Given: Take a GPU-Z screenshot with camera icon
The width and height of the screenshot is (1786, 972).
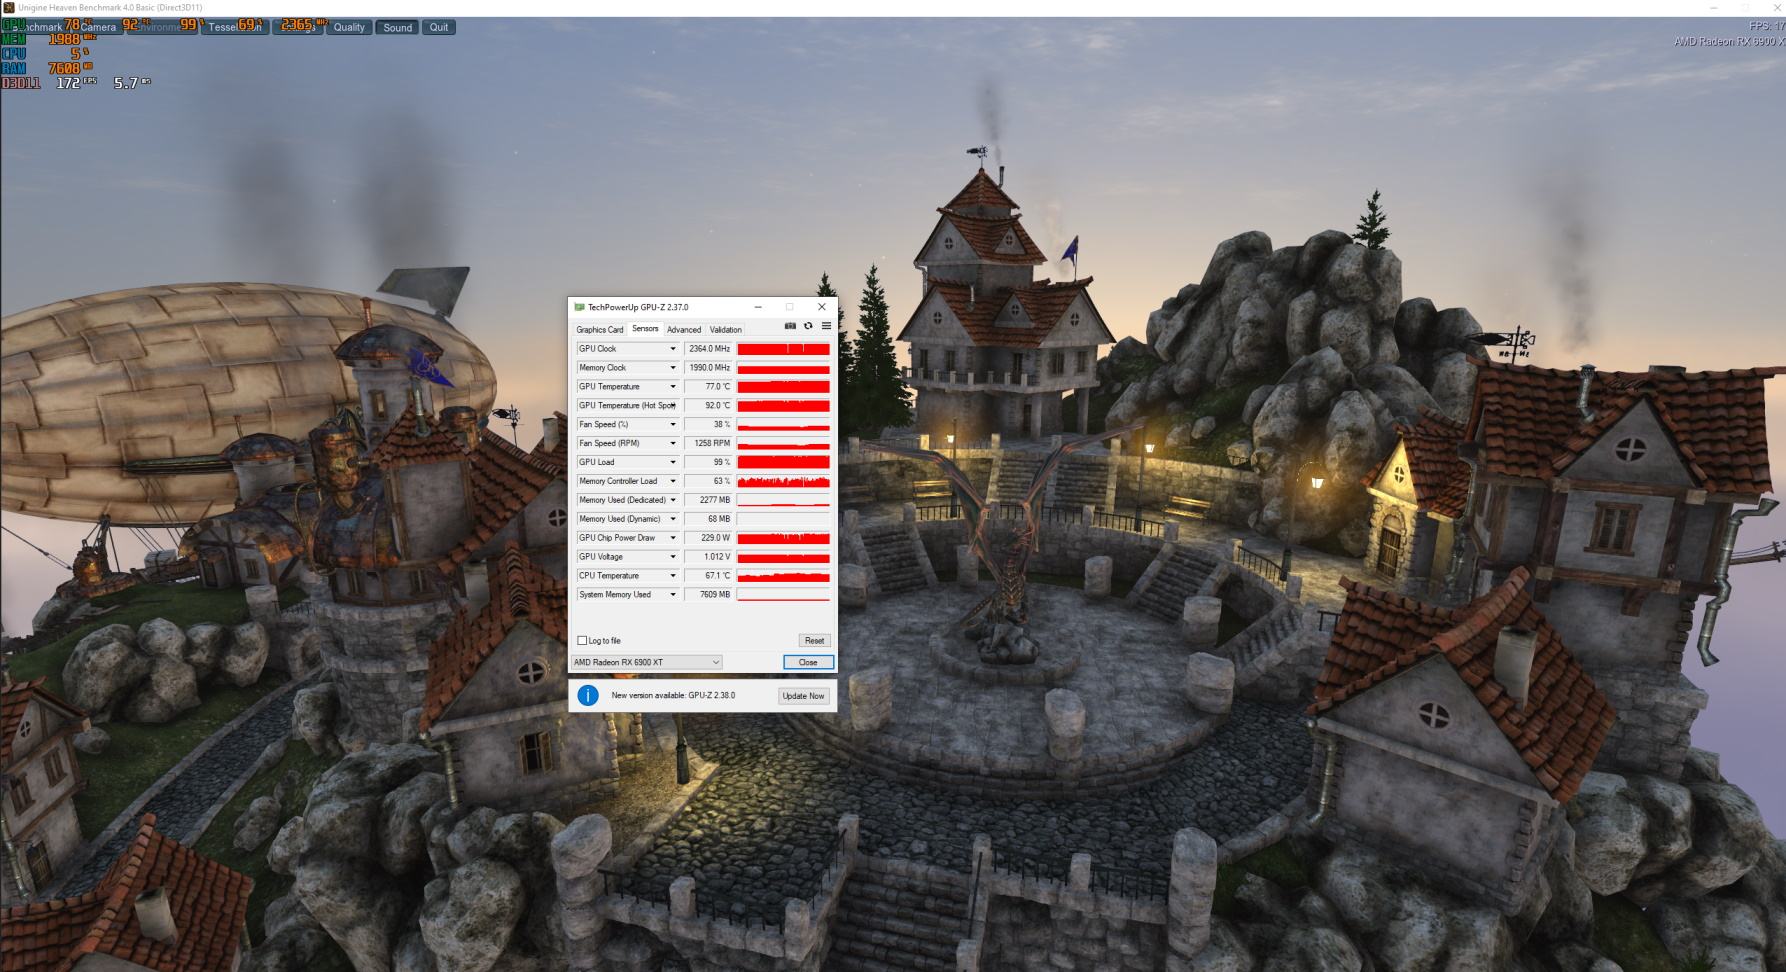Looking at the screenshot, I should (x=790, y=326).
